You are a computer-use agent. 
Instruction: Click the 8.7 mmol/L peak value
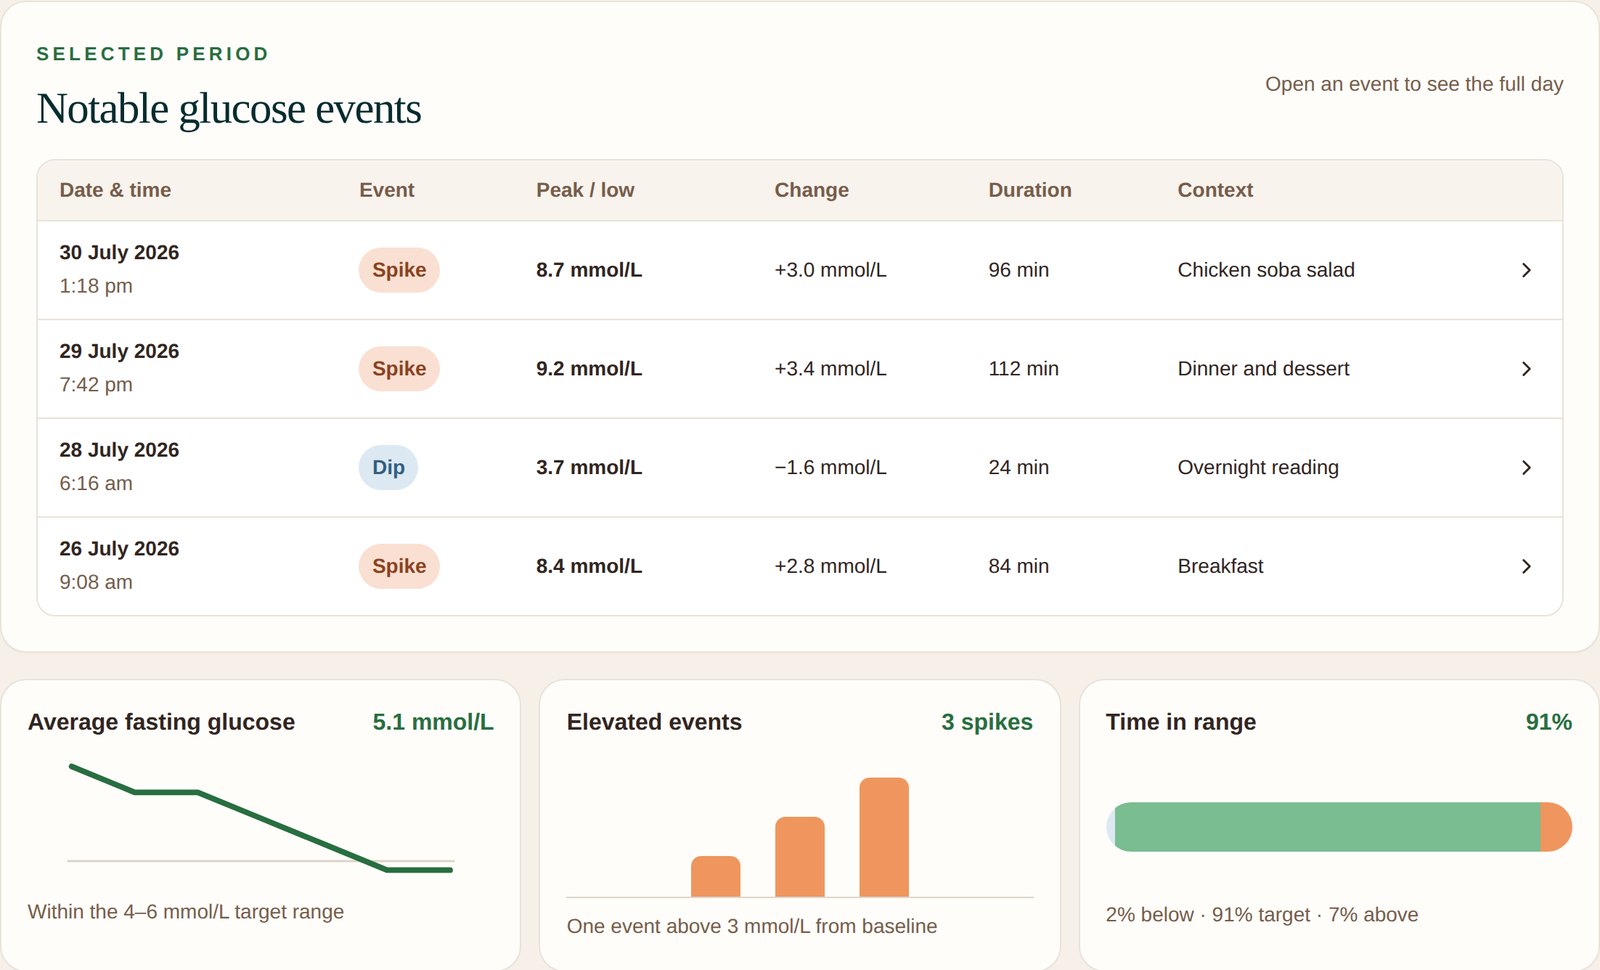point(589,270)
